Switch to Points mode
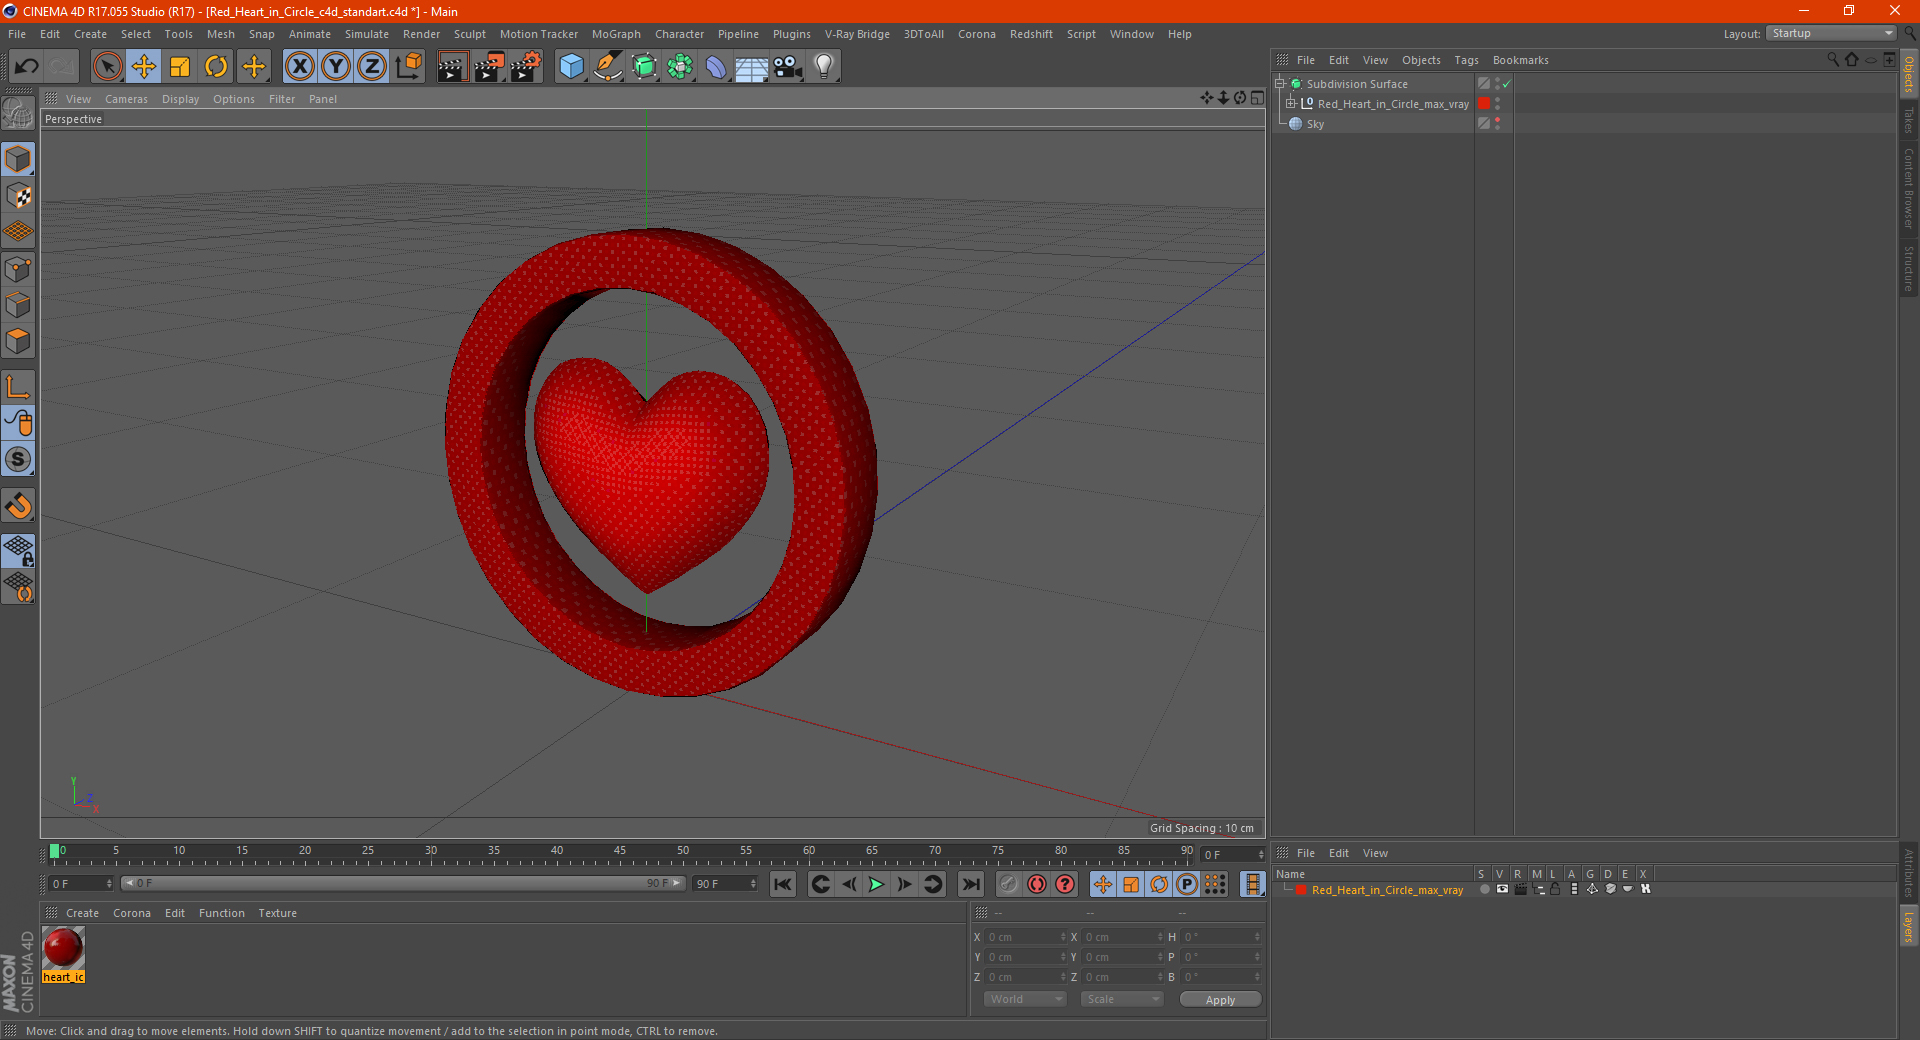1920x1040 pixels. 18,269
